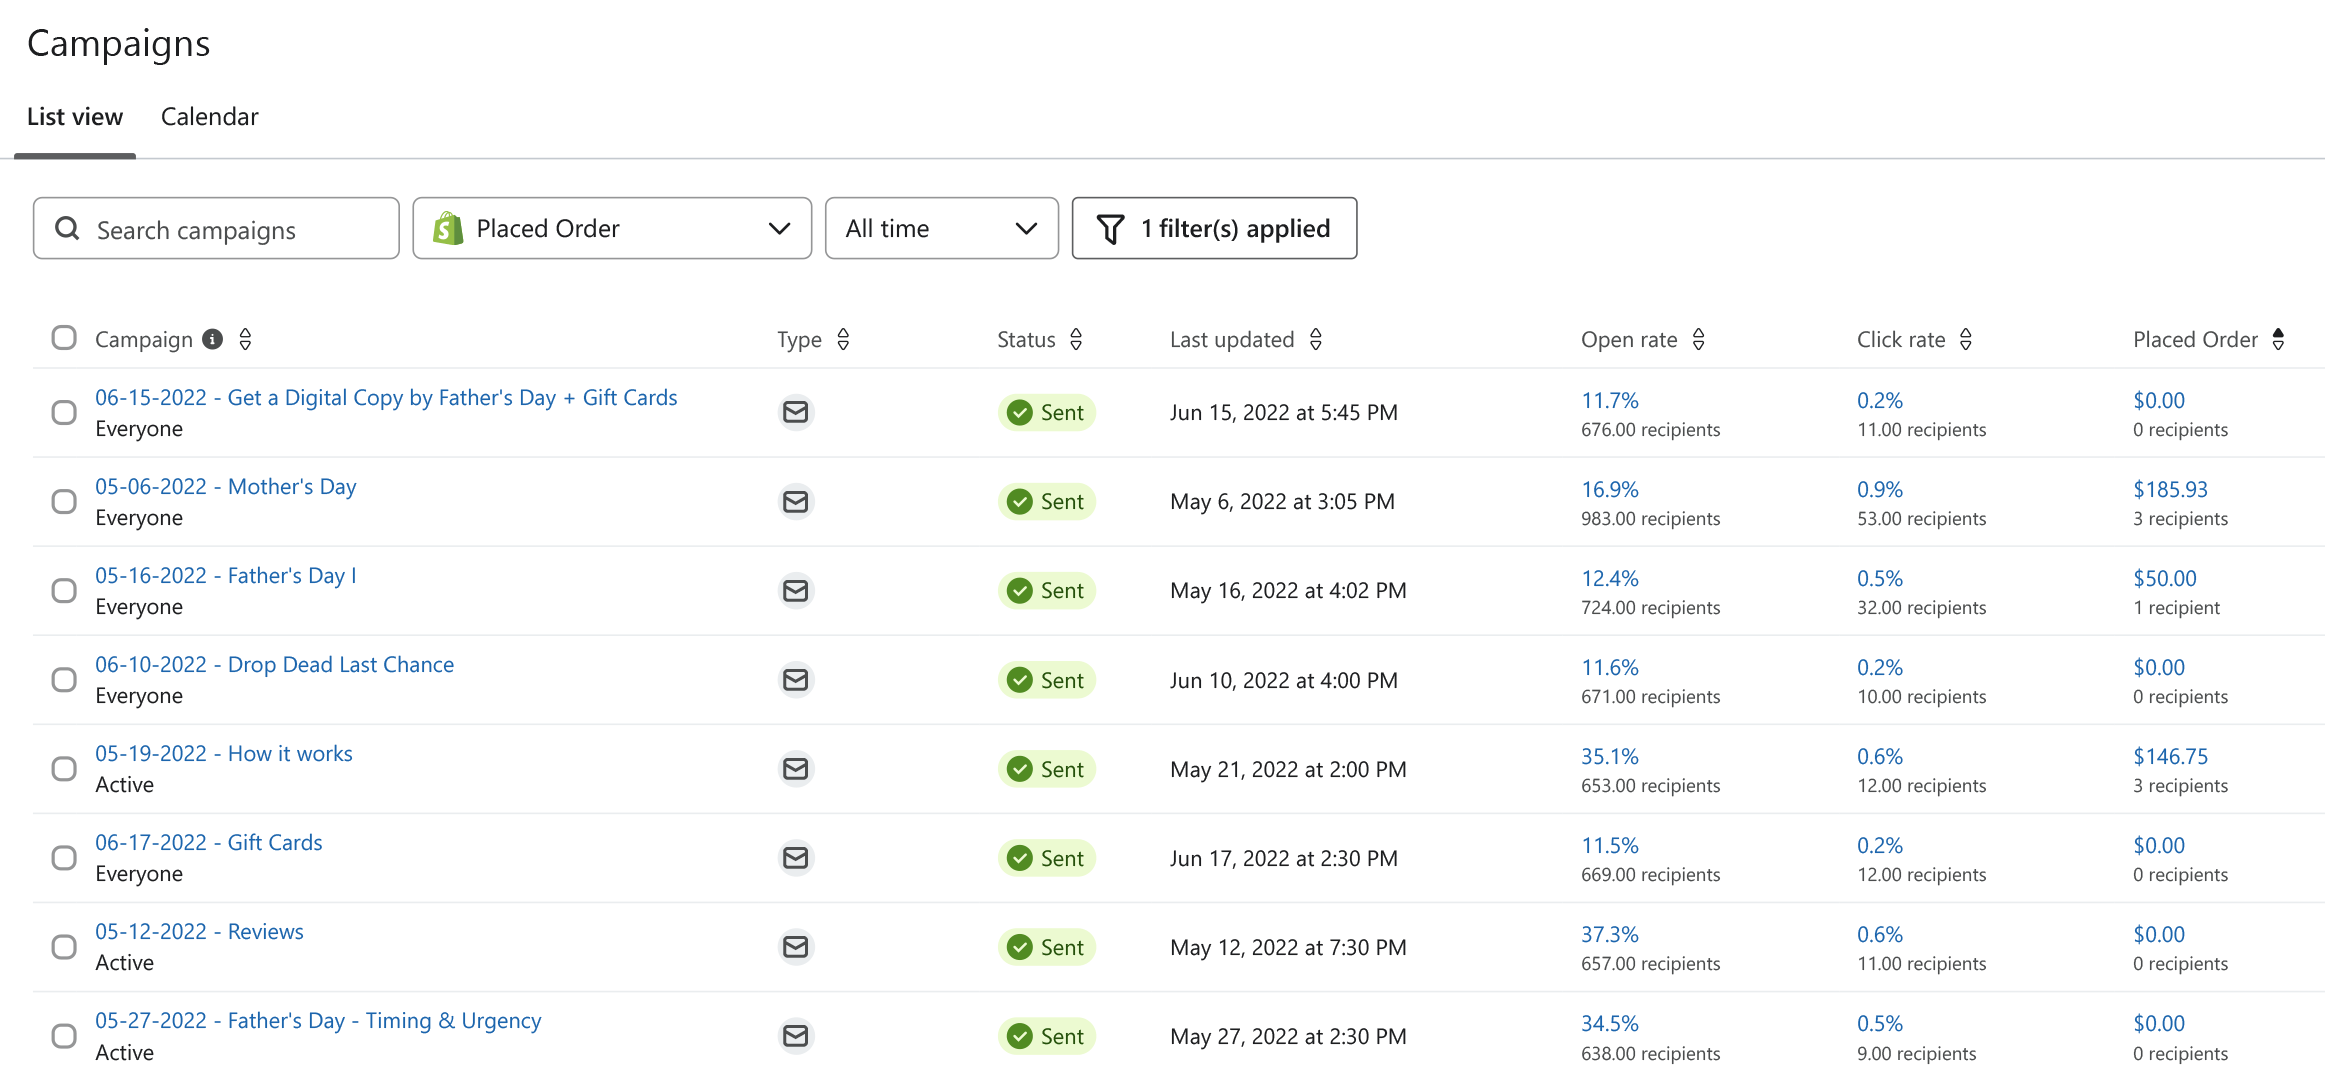Toggle the select-all campaigns checkbox
Viewport: 2325px width, 1077px height.
pos(63,338)
